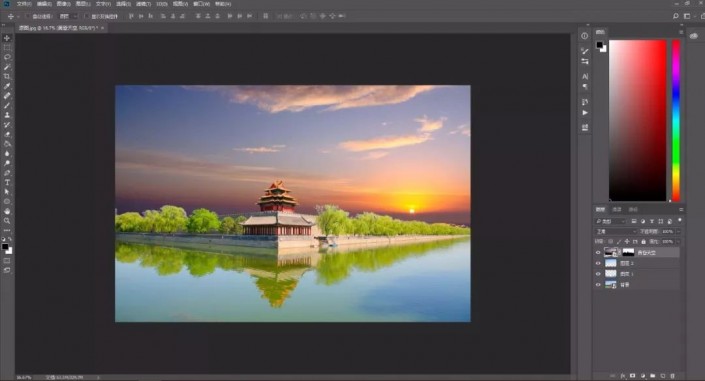Hide the 图层 1 layer

[598, 274]
